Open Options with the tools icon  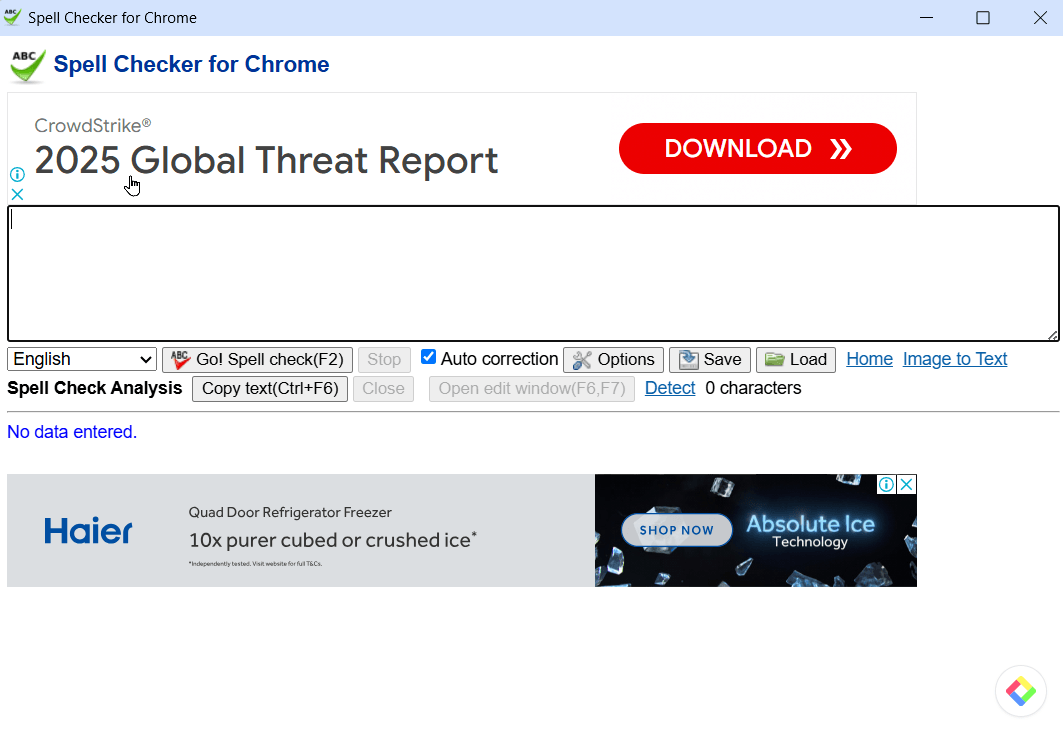(x=614, y=359)
